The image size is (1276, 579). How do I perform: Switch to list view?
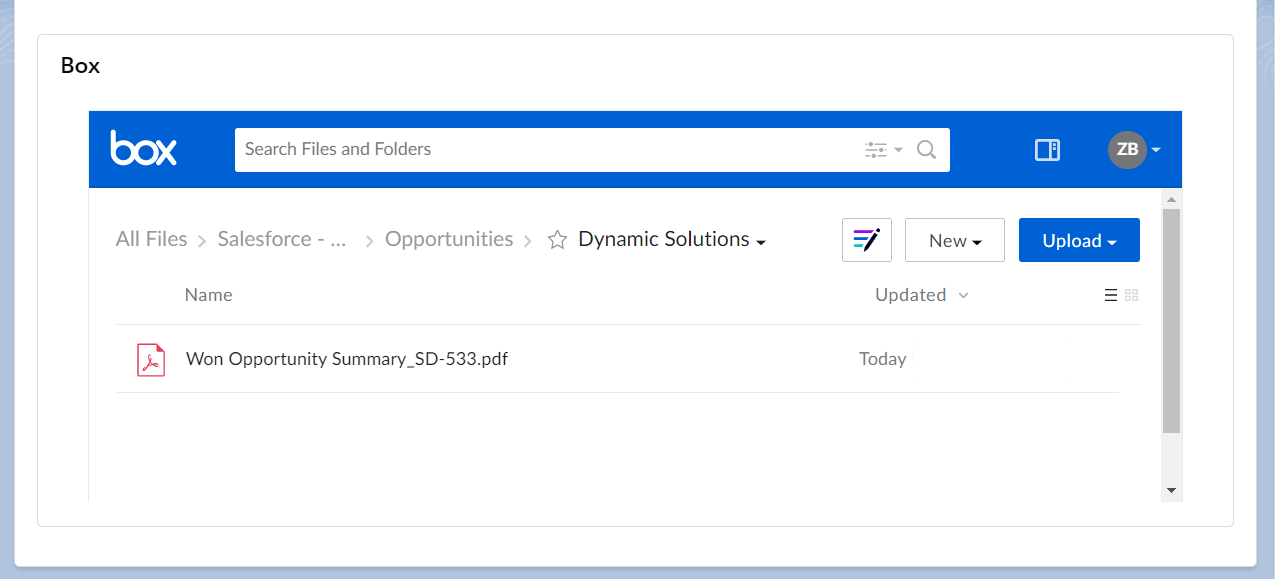point(1111,295)
